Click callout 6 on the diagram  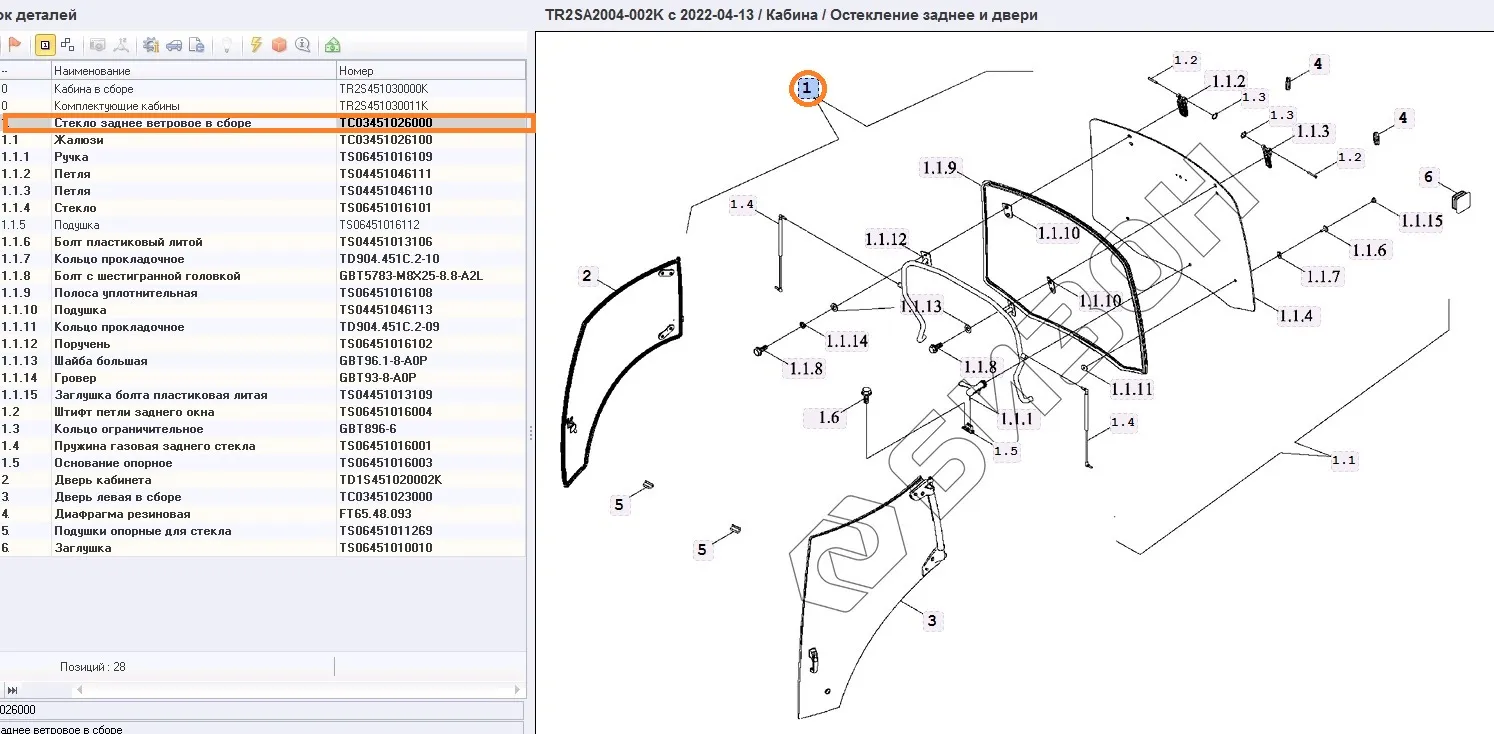coord(1428,178)
